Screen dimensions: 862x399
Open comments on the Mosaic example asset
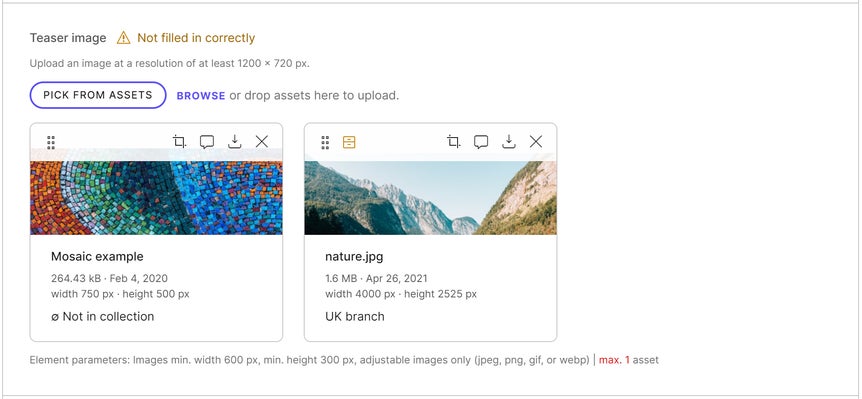tap(207, 142)
